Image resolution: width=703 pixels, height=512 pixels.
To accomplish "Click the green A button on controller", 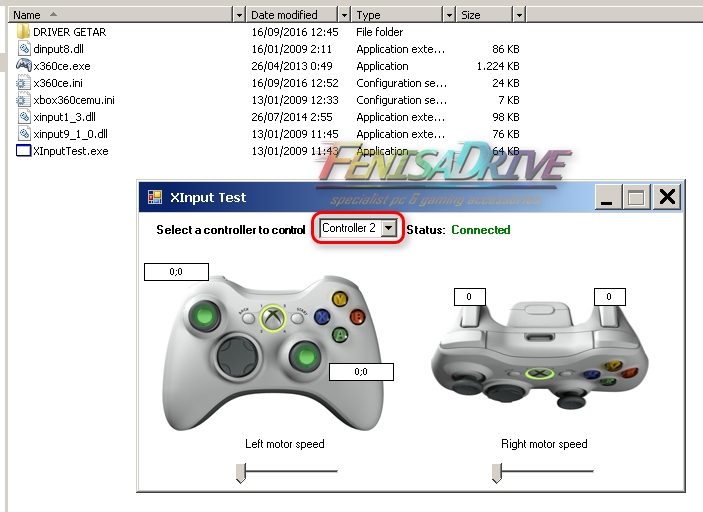I will 340,334.
